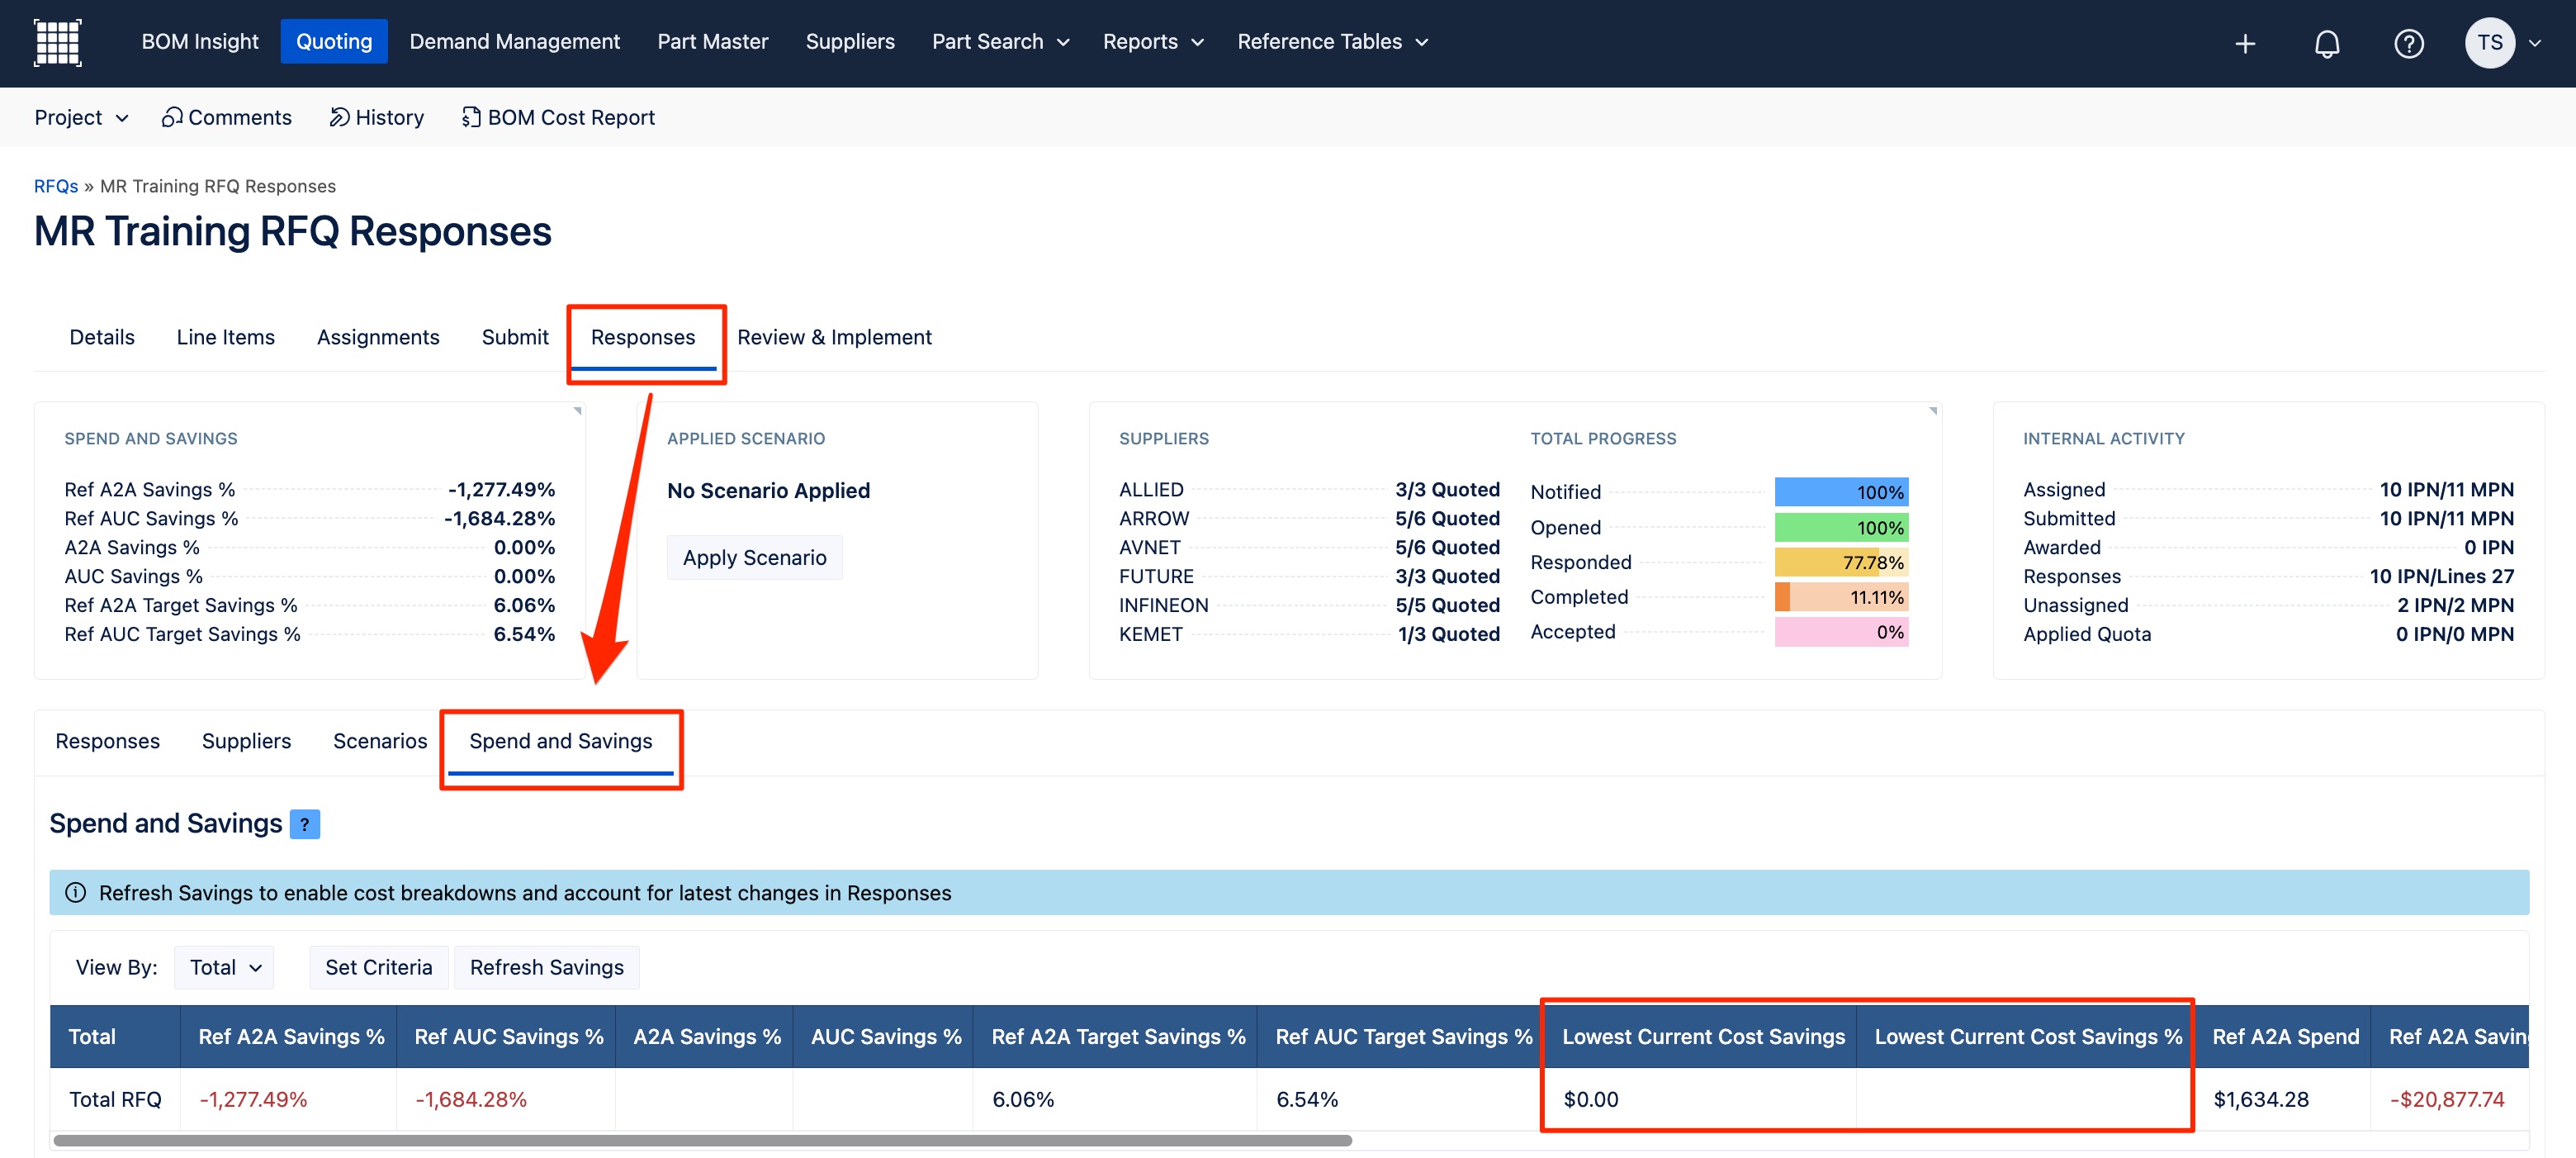The height and width of the screenshot is (1158, 2576).
Task: Click KEMET 1/3 Quoted supplier row
Action: pyautogui.click(x=1309, y=634)
